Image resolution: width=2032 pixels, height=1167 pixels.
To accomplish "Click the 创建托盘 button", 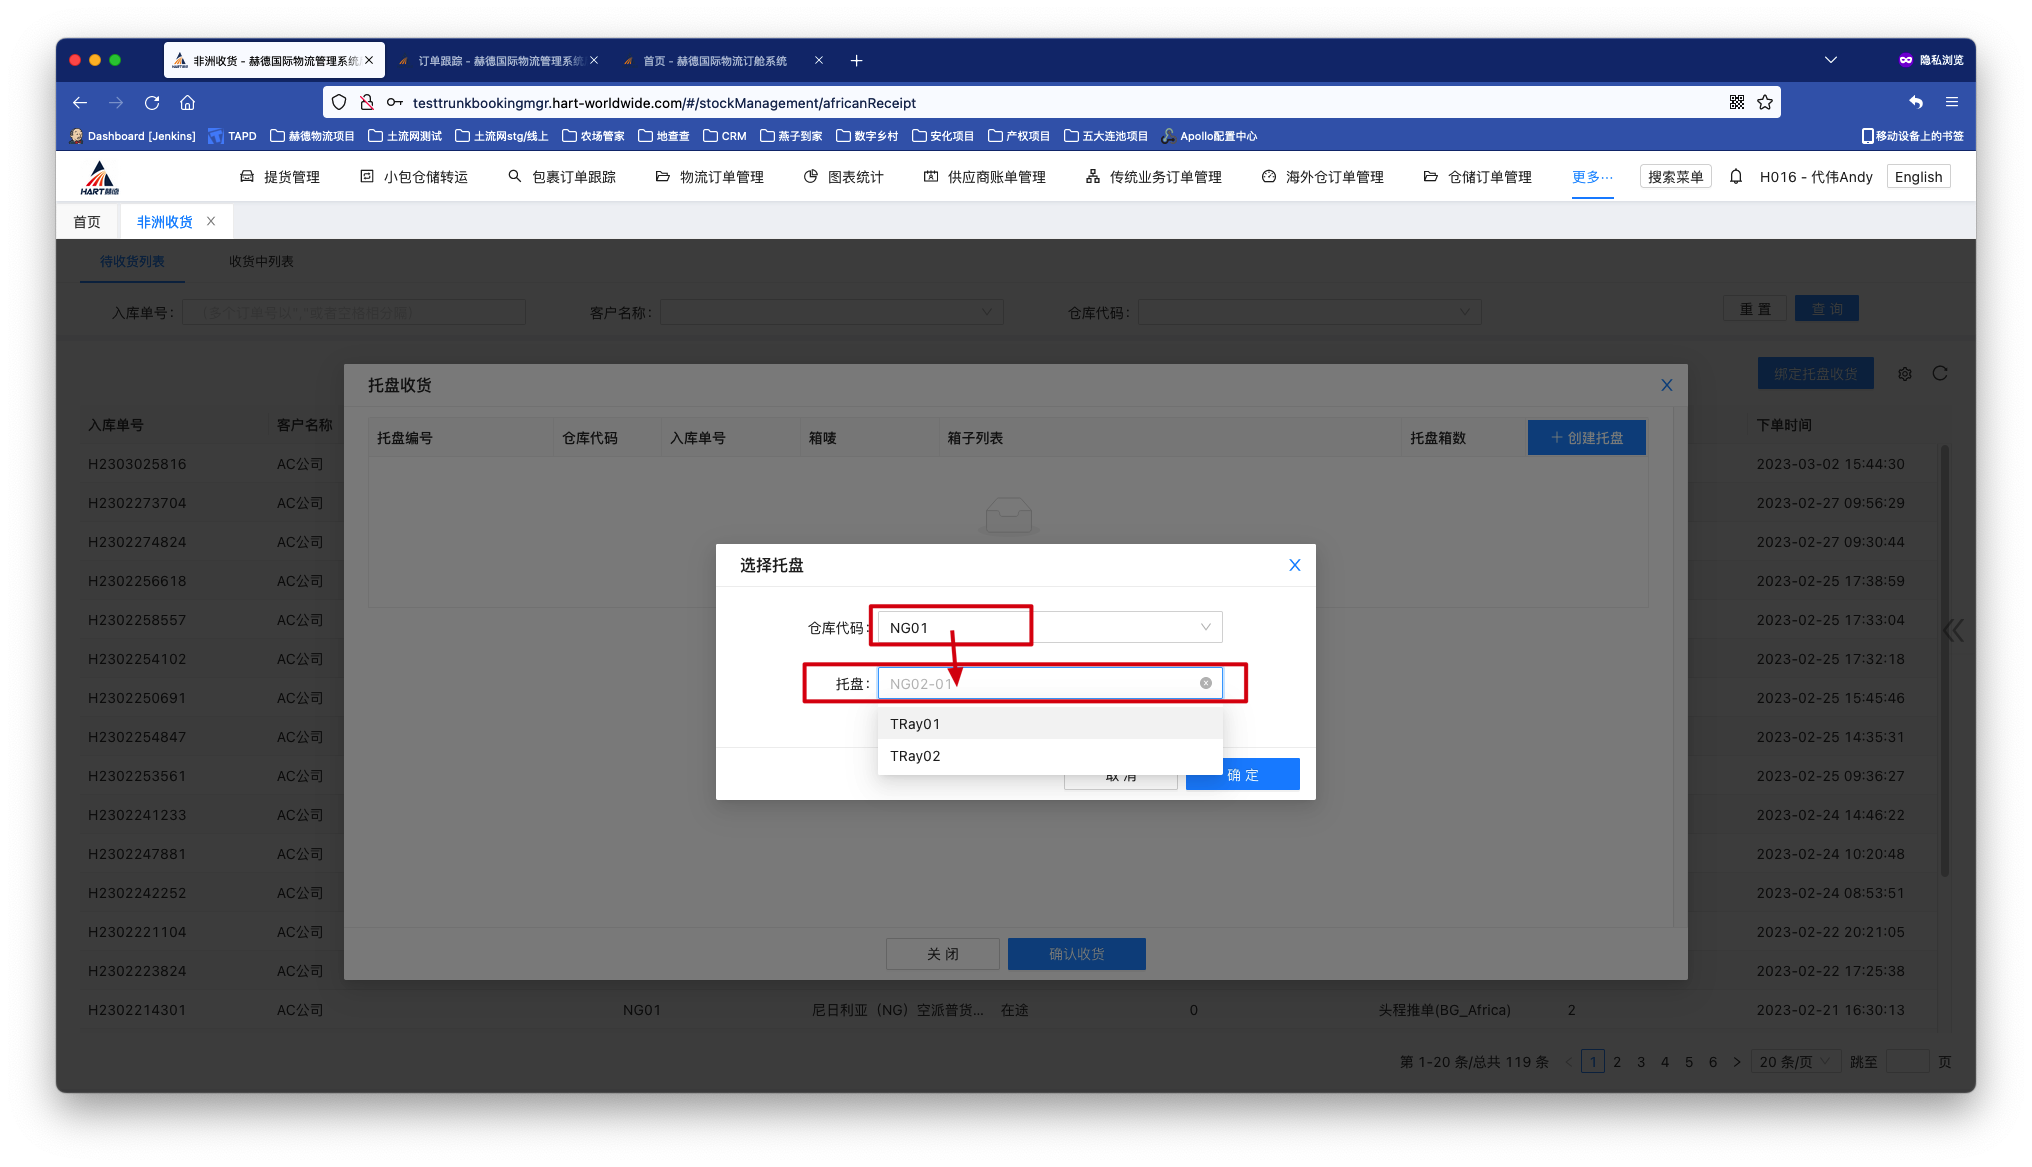I will coord(1586,438).
